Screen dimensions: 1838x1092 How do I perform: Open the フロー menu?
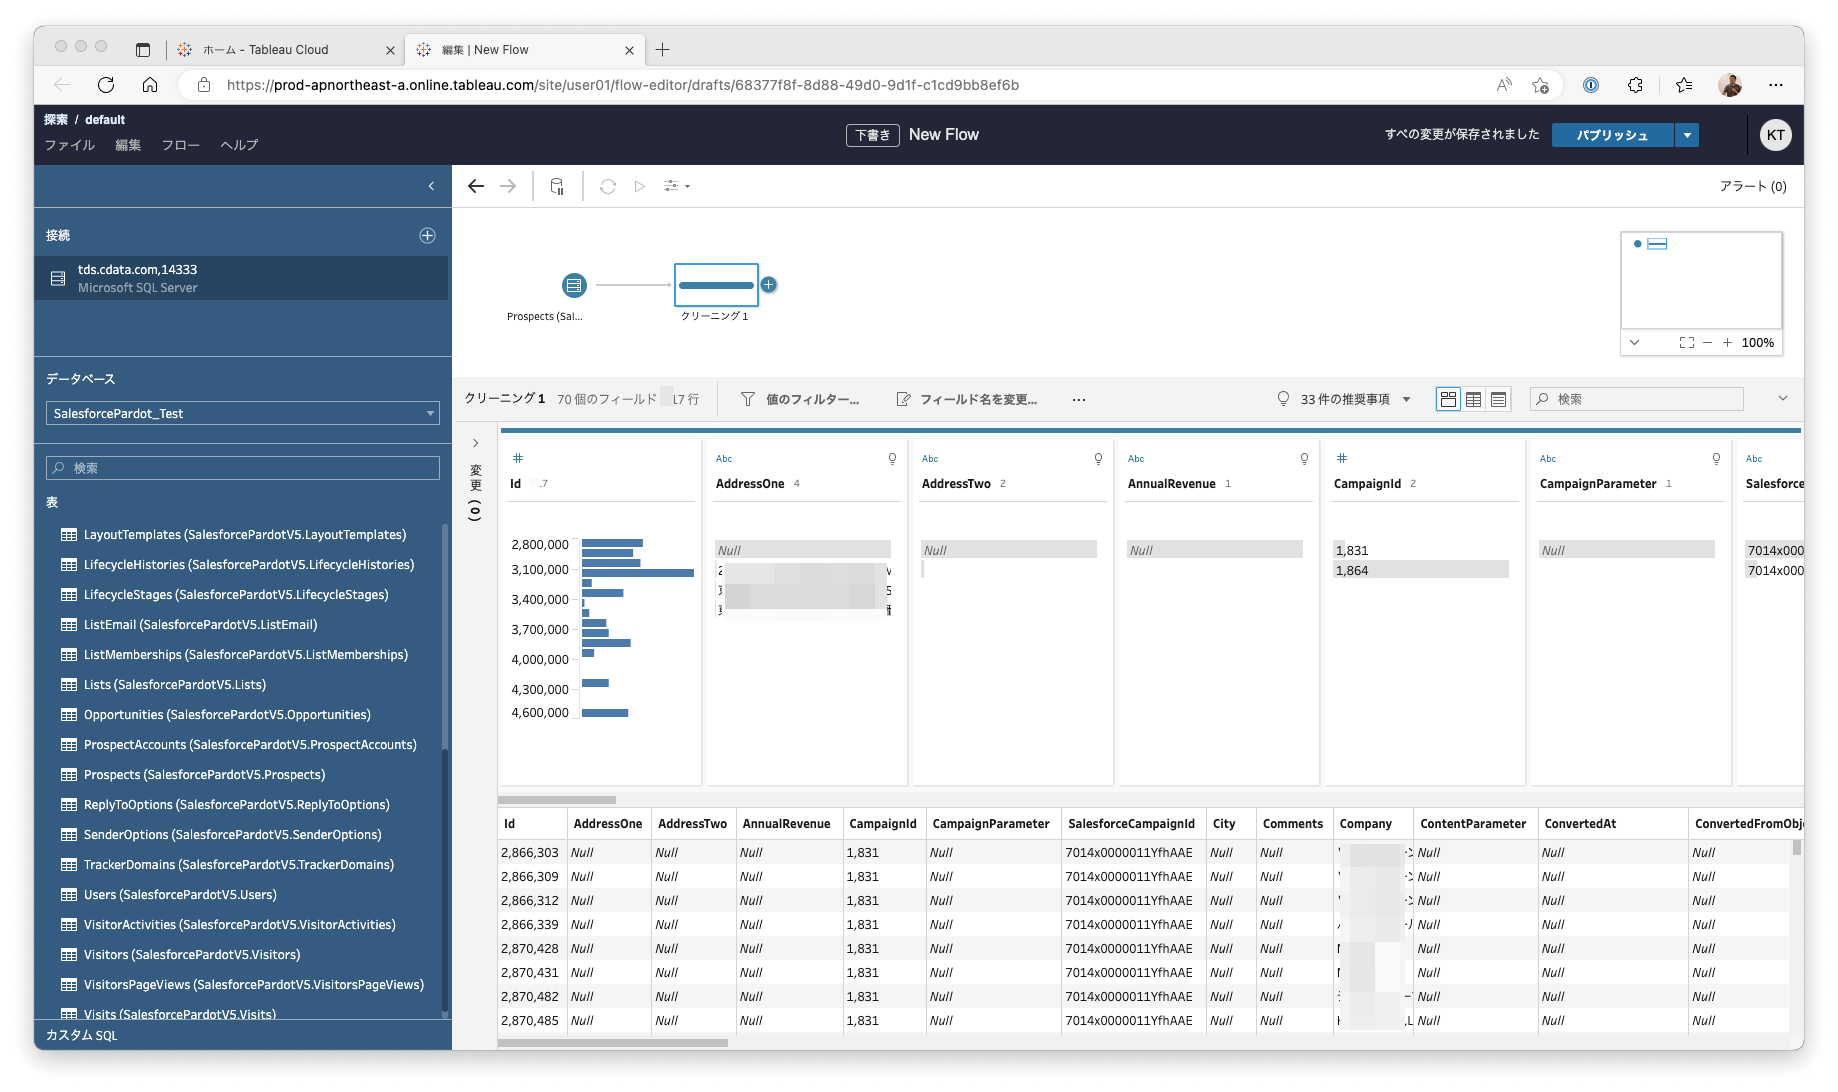[x=181, y=145]
